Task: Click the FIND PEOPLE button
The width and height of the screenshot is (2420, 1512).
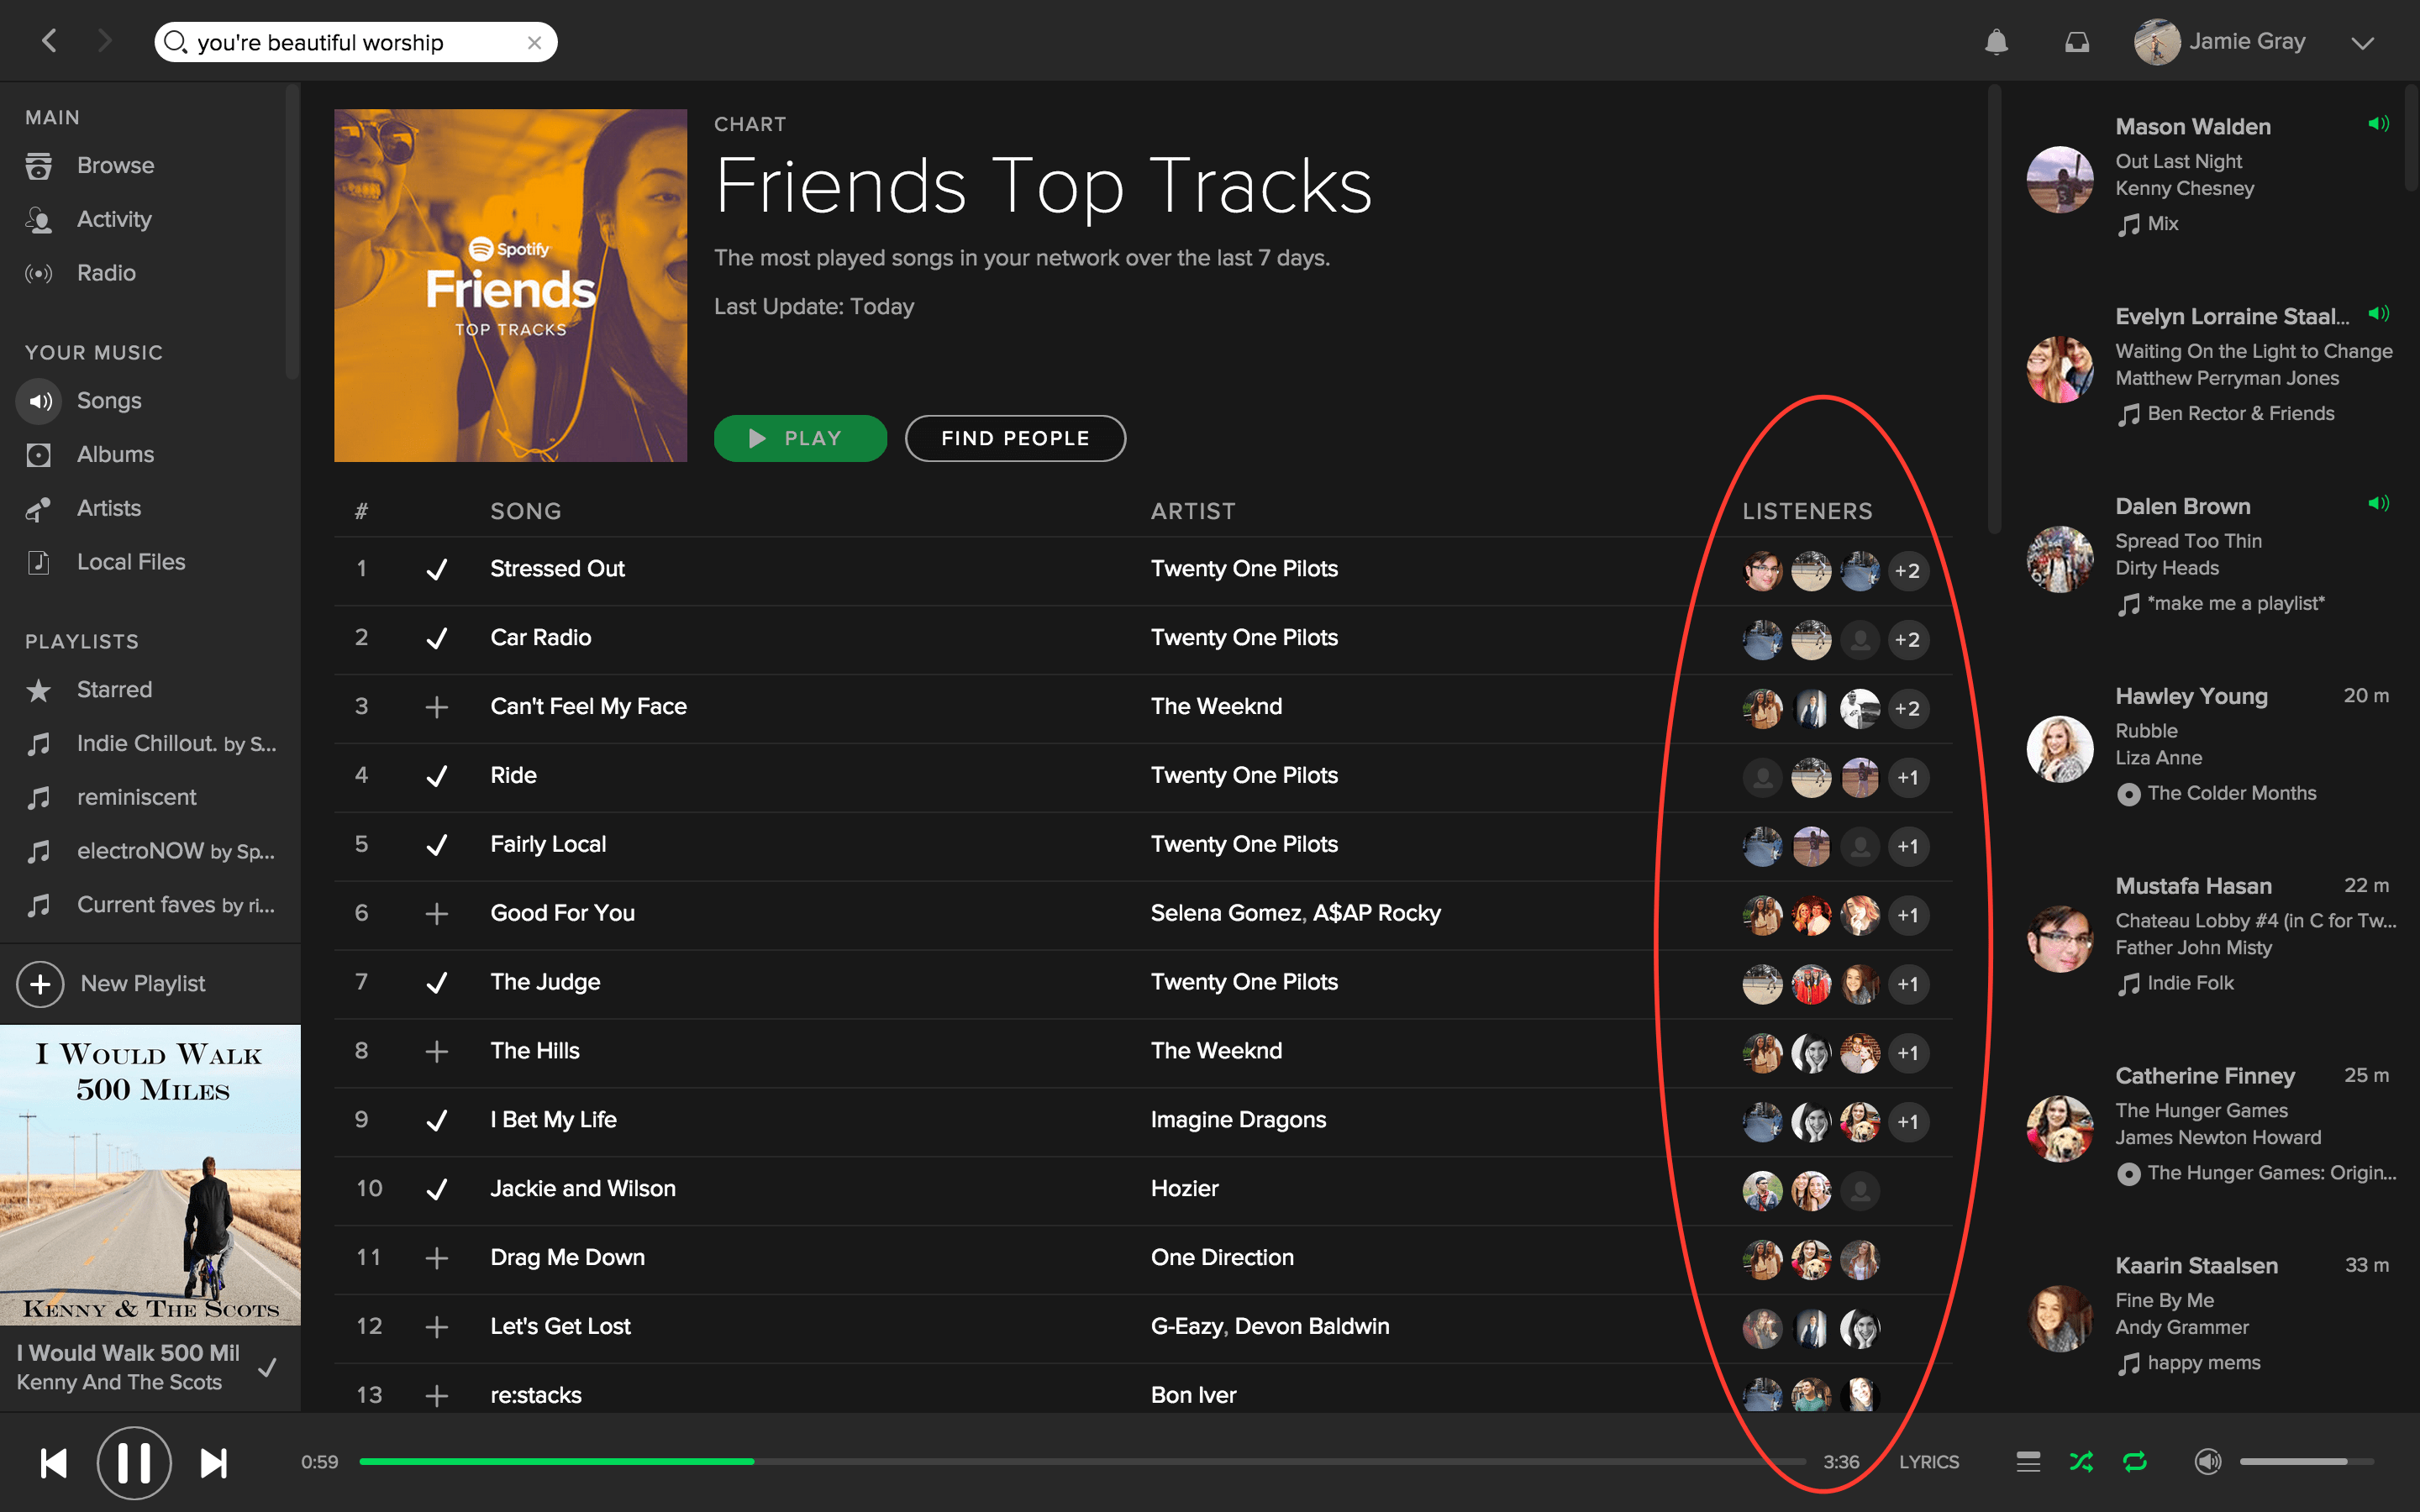Action: click(1015, 438)
